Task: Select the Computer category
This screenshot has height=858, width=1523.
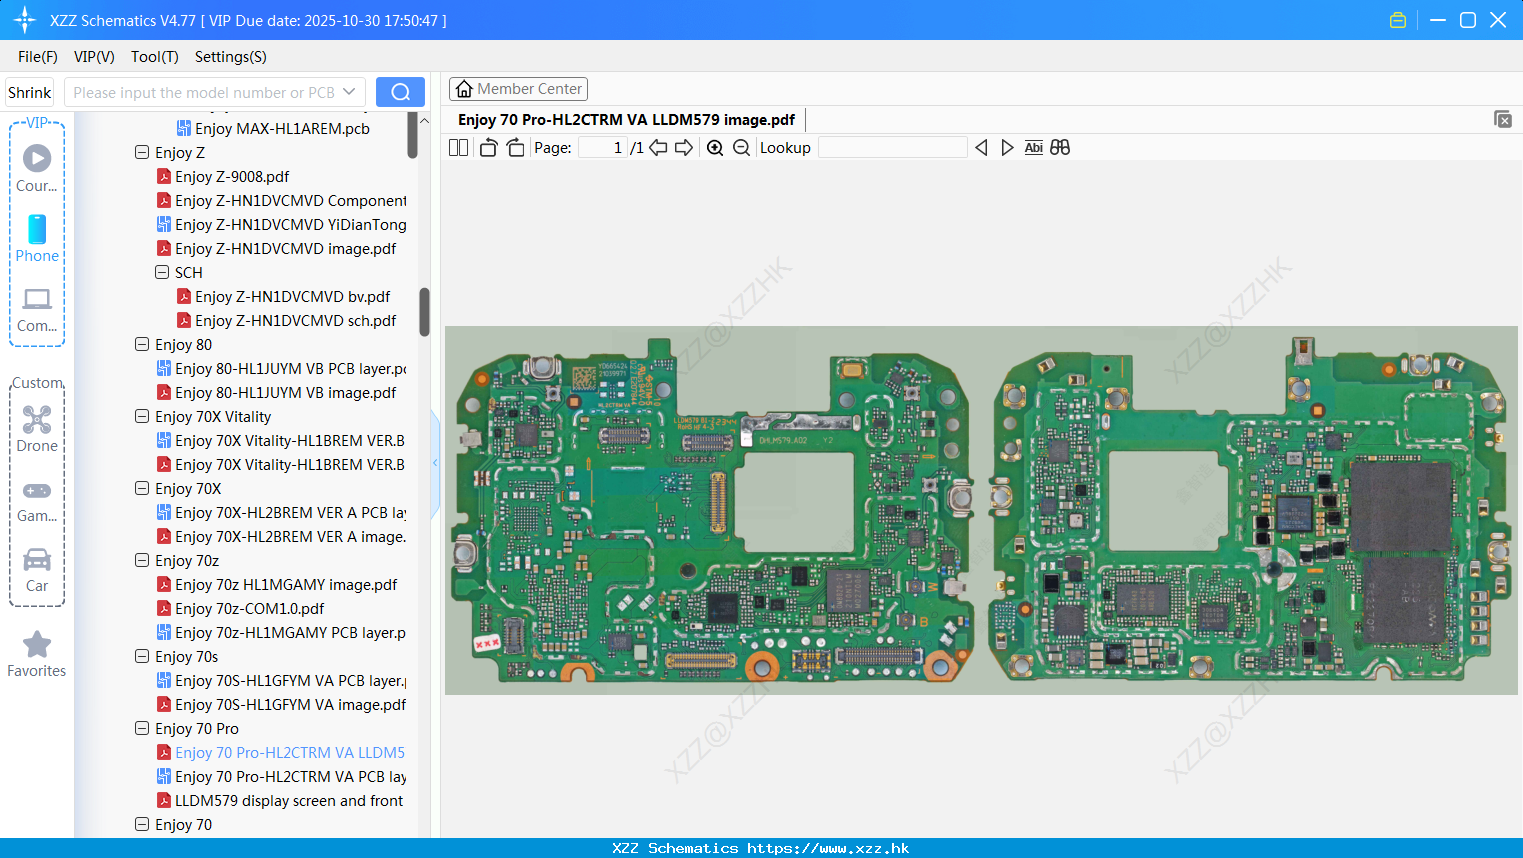Action: [x=37, y=309]
